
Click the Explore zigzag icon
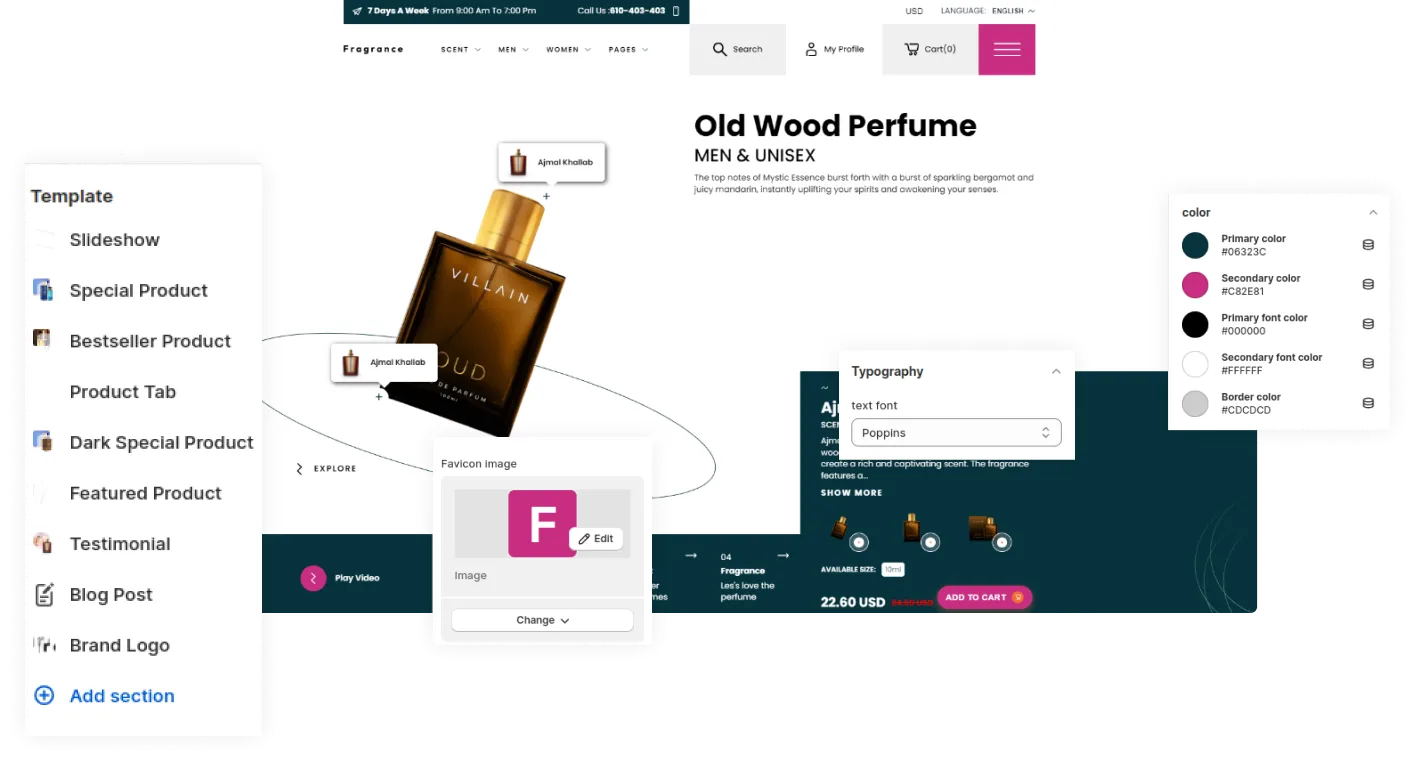pyautogui.click(x=299, y=468)
